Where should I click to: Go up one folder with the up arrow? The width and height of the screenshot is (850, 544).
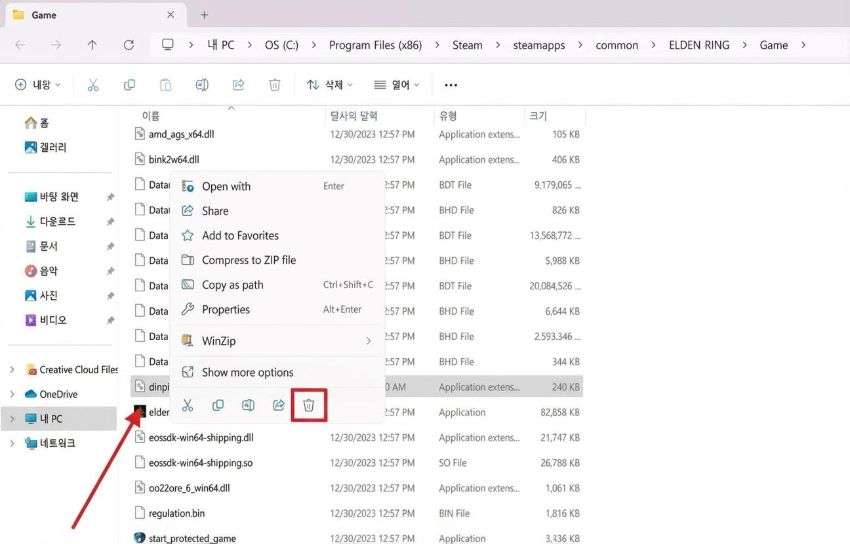click(92, 45)
